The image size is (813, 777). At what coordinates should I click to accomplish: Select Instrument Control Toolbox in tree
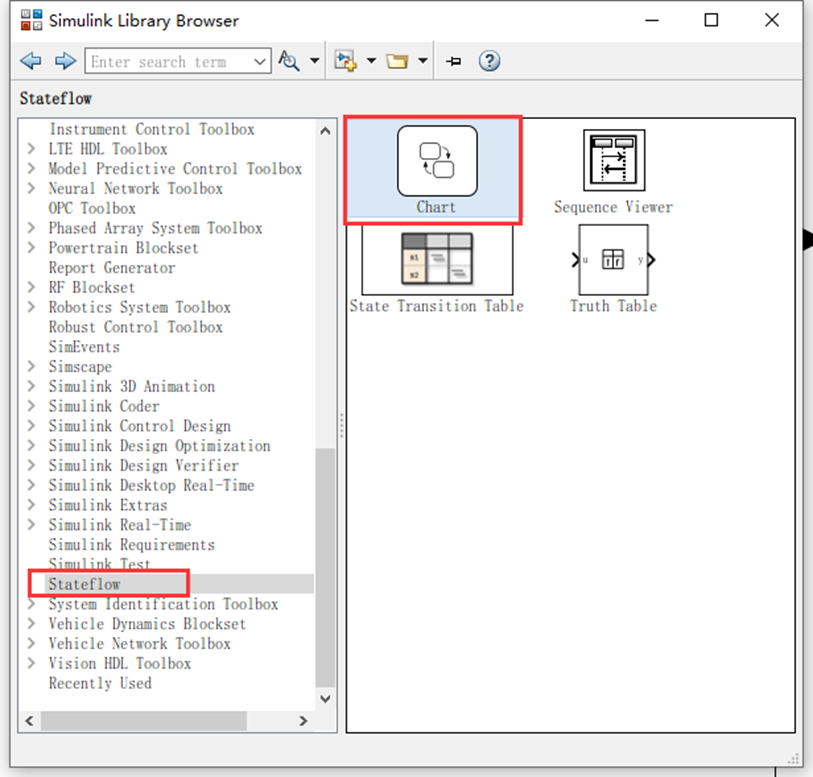point(151,129)
